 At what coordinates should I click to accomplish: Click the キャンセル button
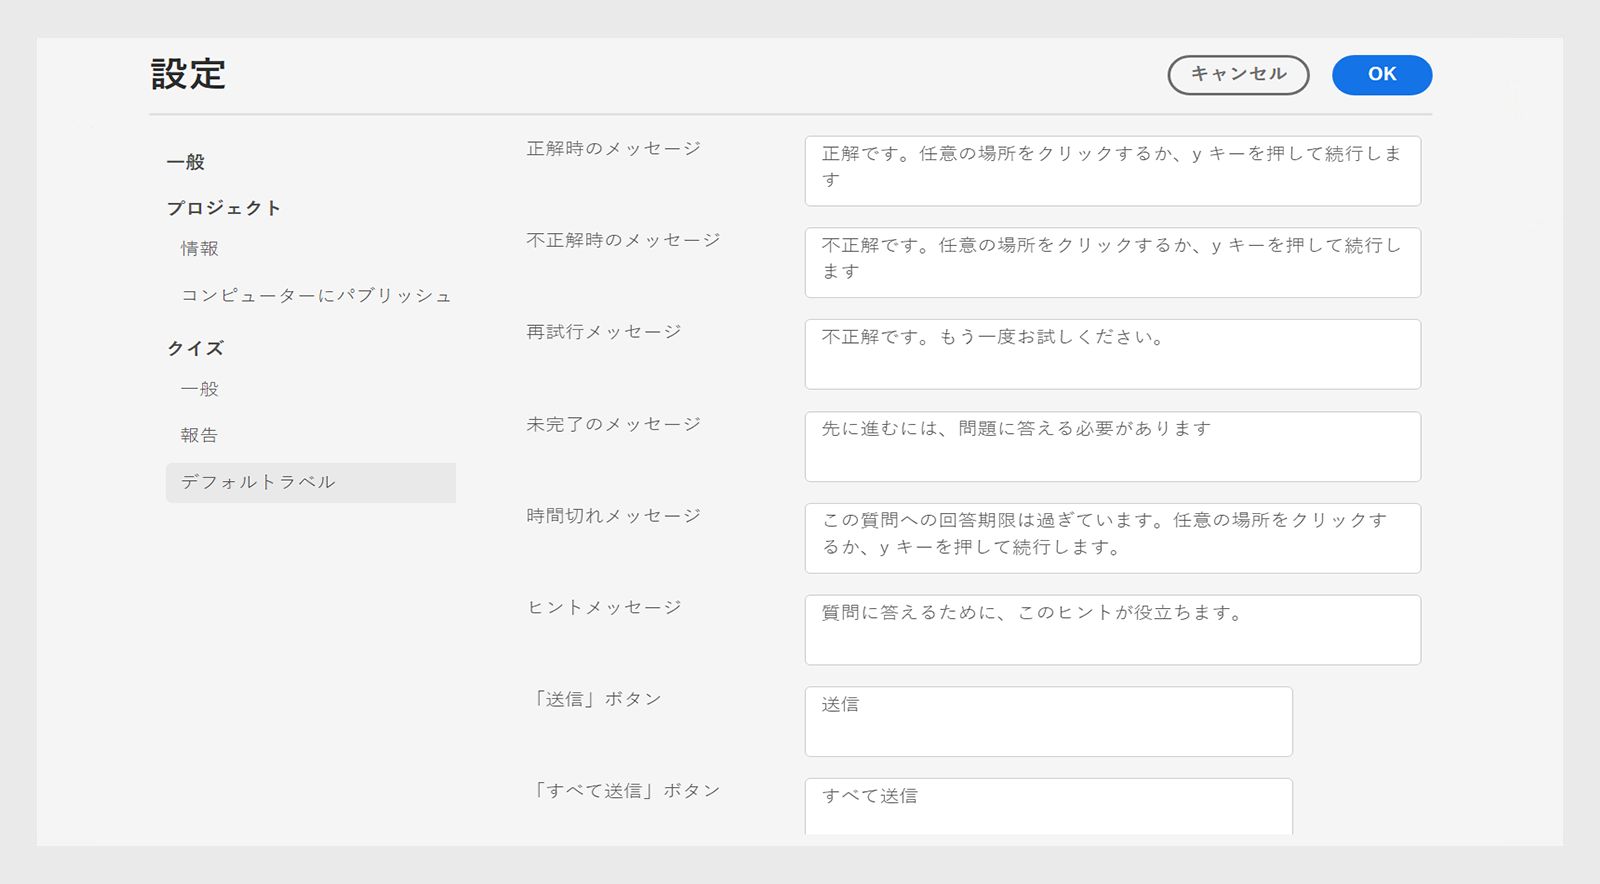coord(1238,75)
